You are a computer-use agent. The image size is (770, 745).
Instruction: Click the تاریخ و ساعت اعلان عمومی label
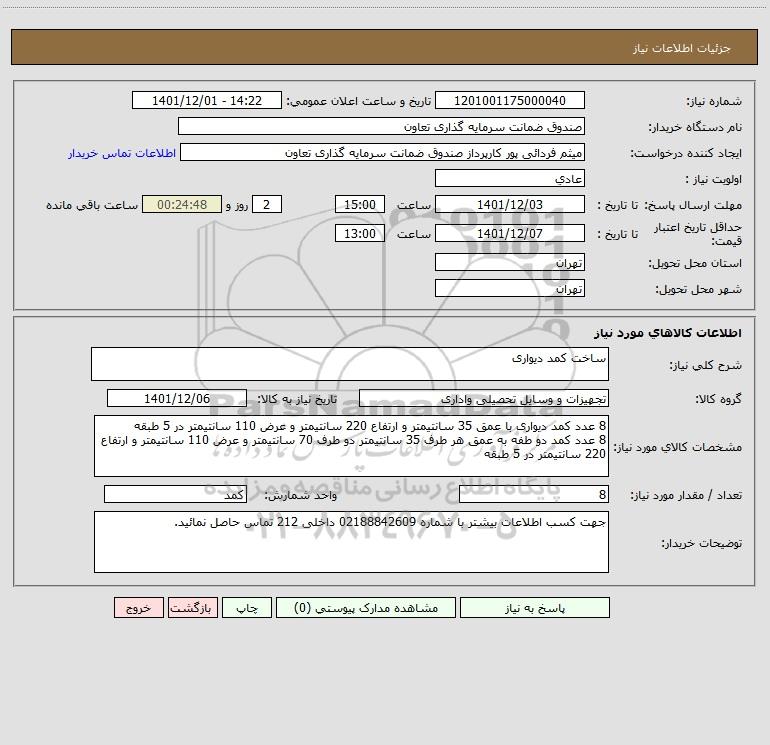click(358, 101)
